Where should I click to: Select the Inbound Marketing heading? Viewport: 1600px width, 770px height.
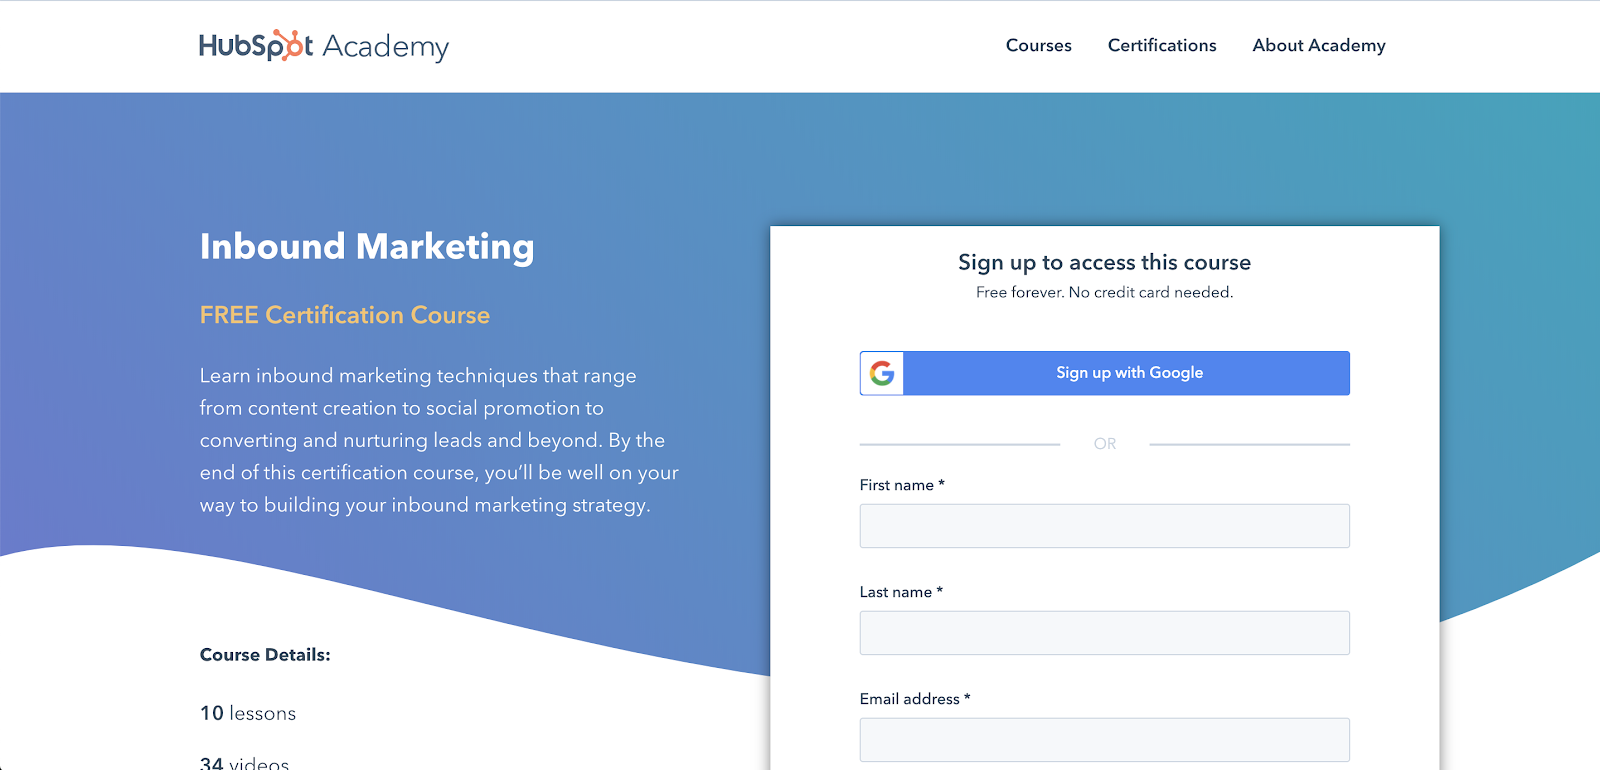[367, 247]
